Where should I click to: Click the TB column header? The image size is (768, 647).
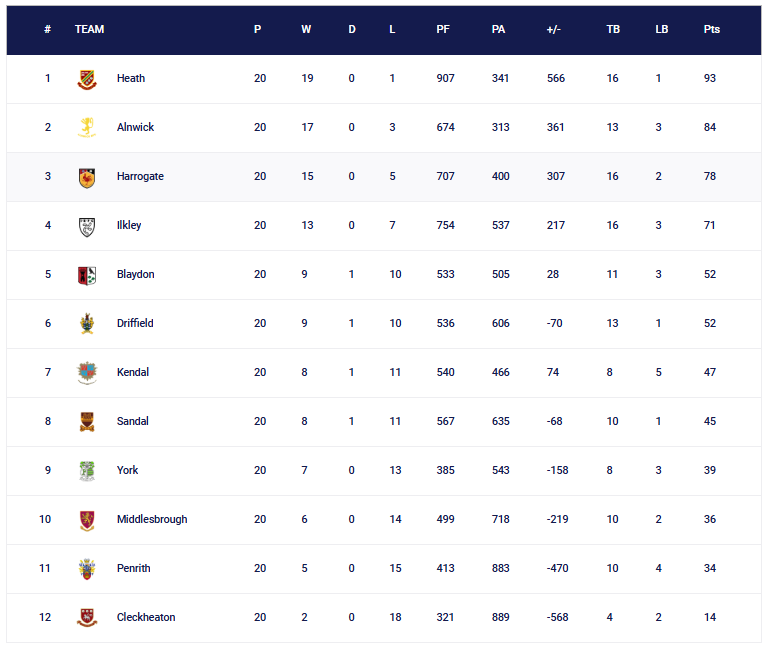click(613, 30)
